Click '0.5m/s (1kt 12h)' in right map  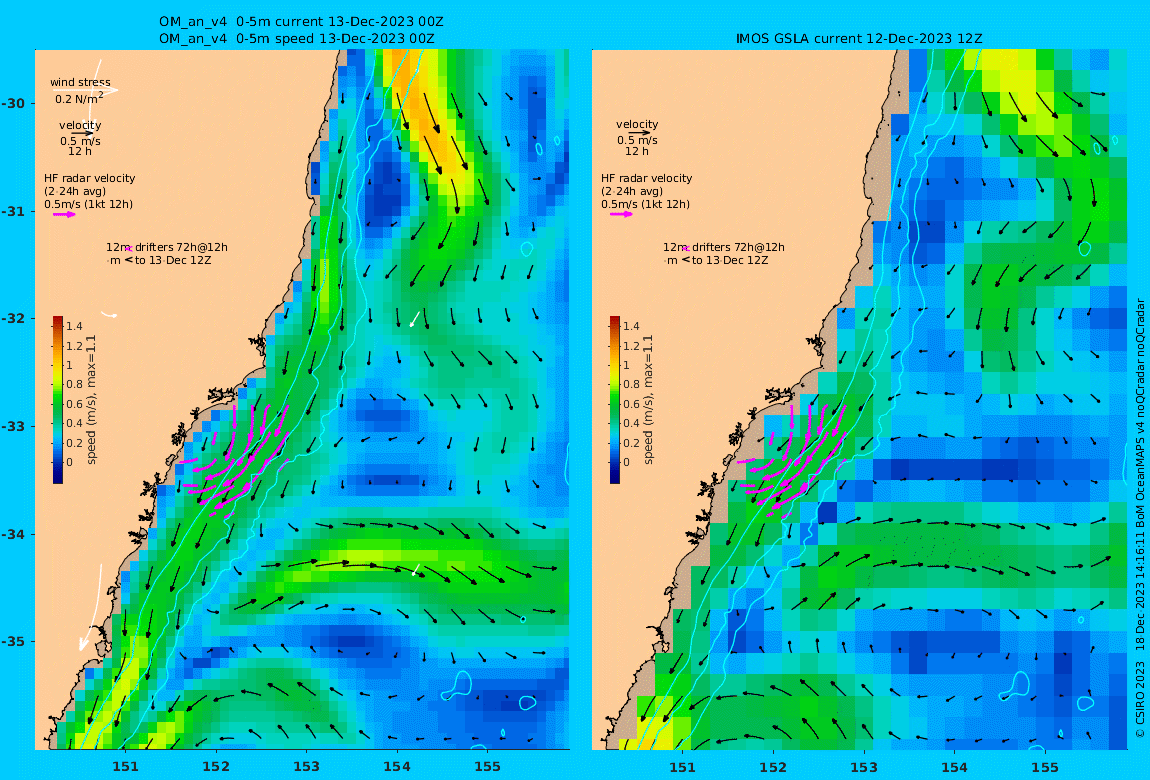pos(645,205)
